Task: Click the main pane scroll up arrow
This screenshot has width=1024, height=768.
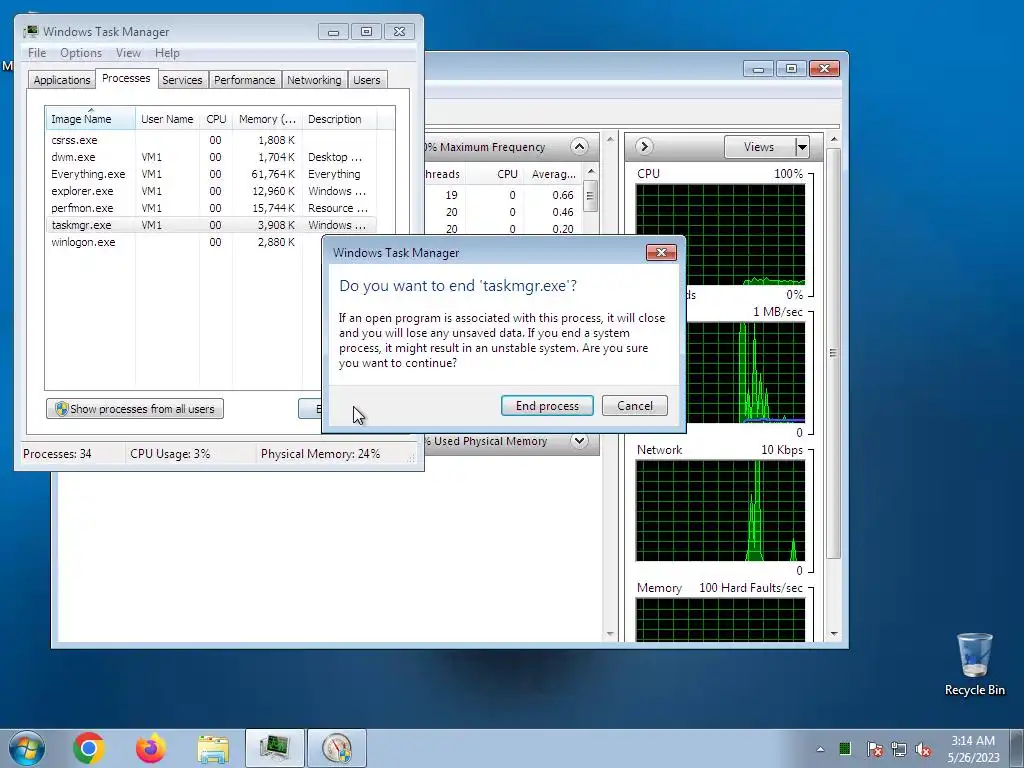Action: click(610, 139)
